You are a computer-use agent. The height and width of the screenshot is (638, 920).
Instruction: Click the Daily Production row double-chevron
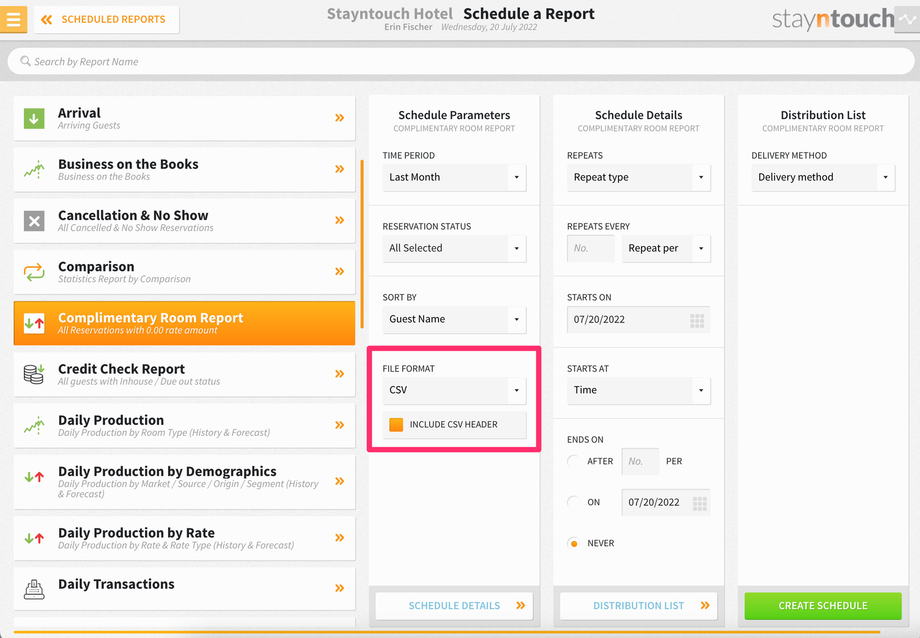[339, 425]
